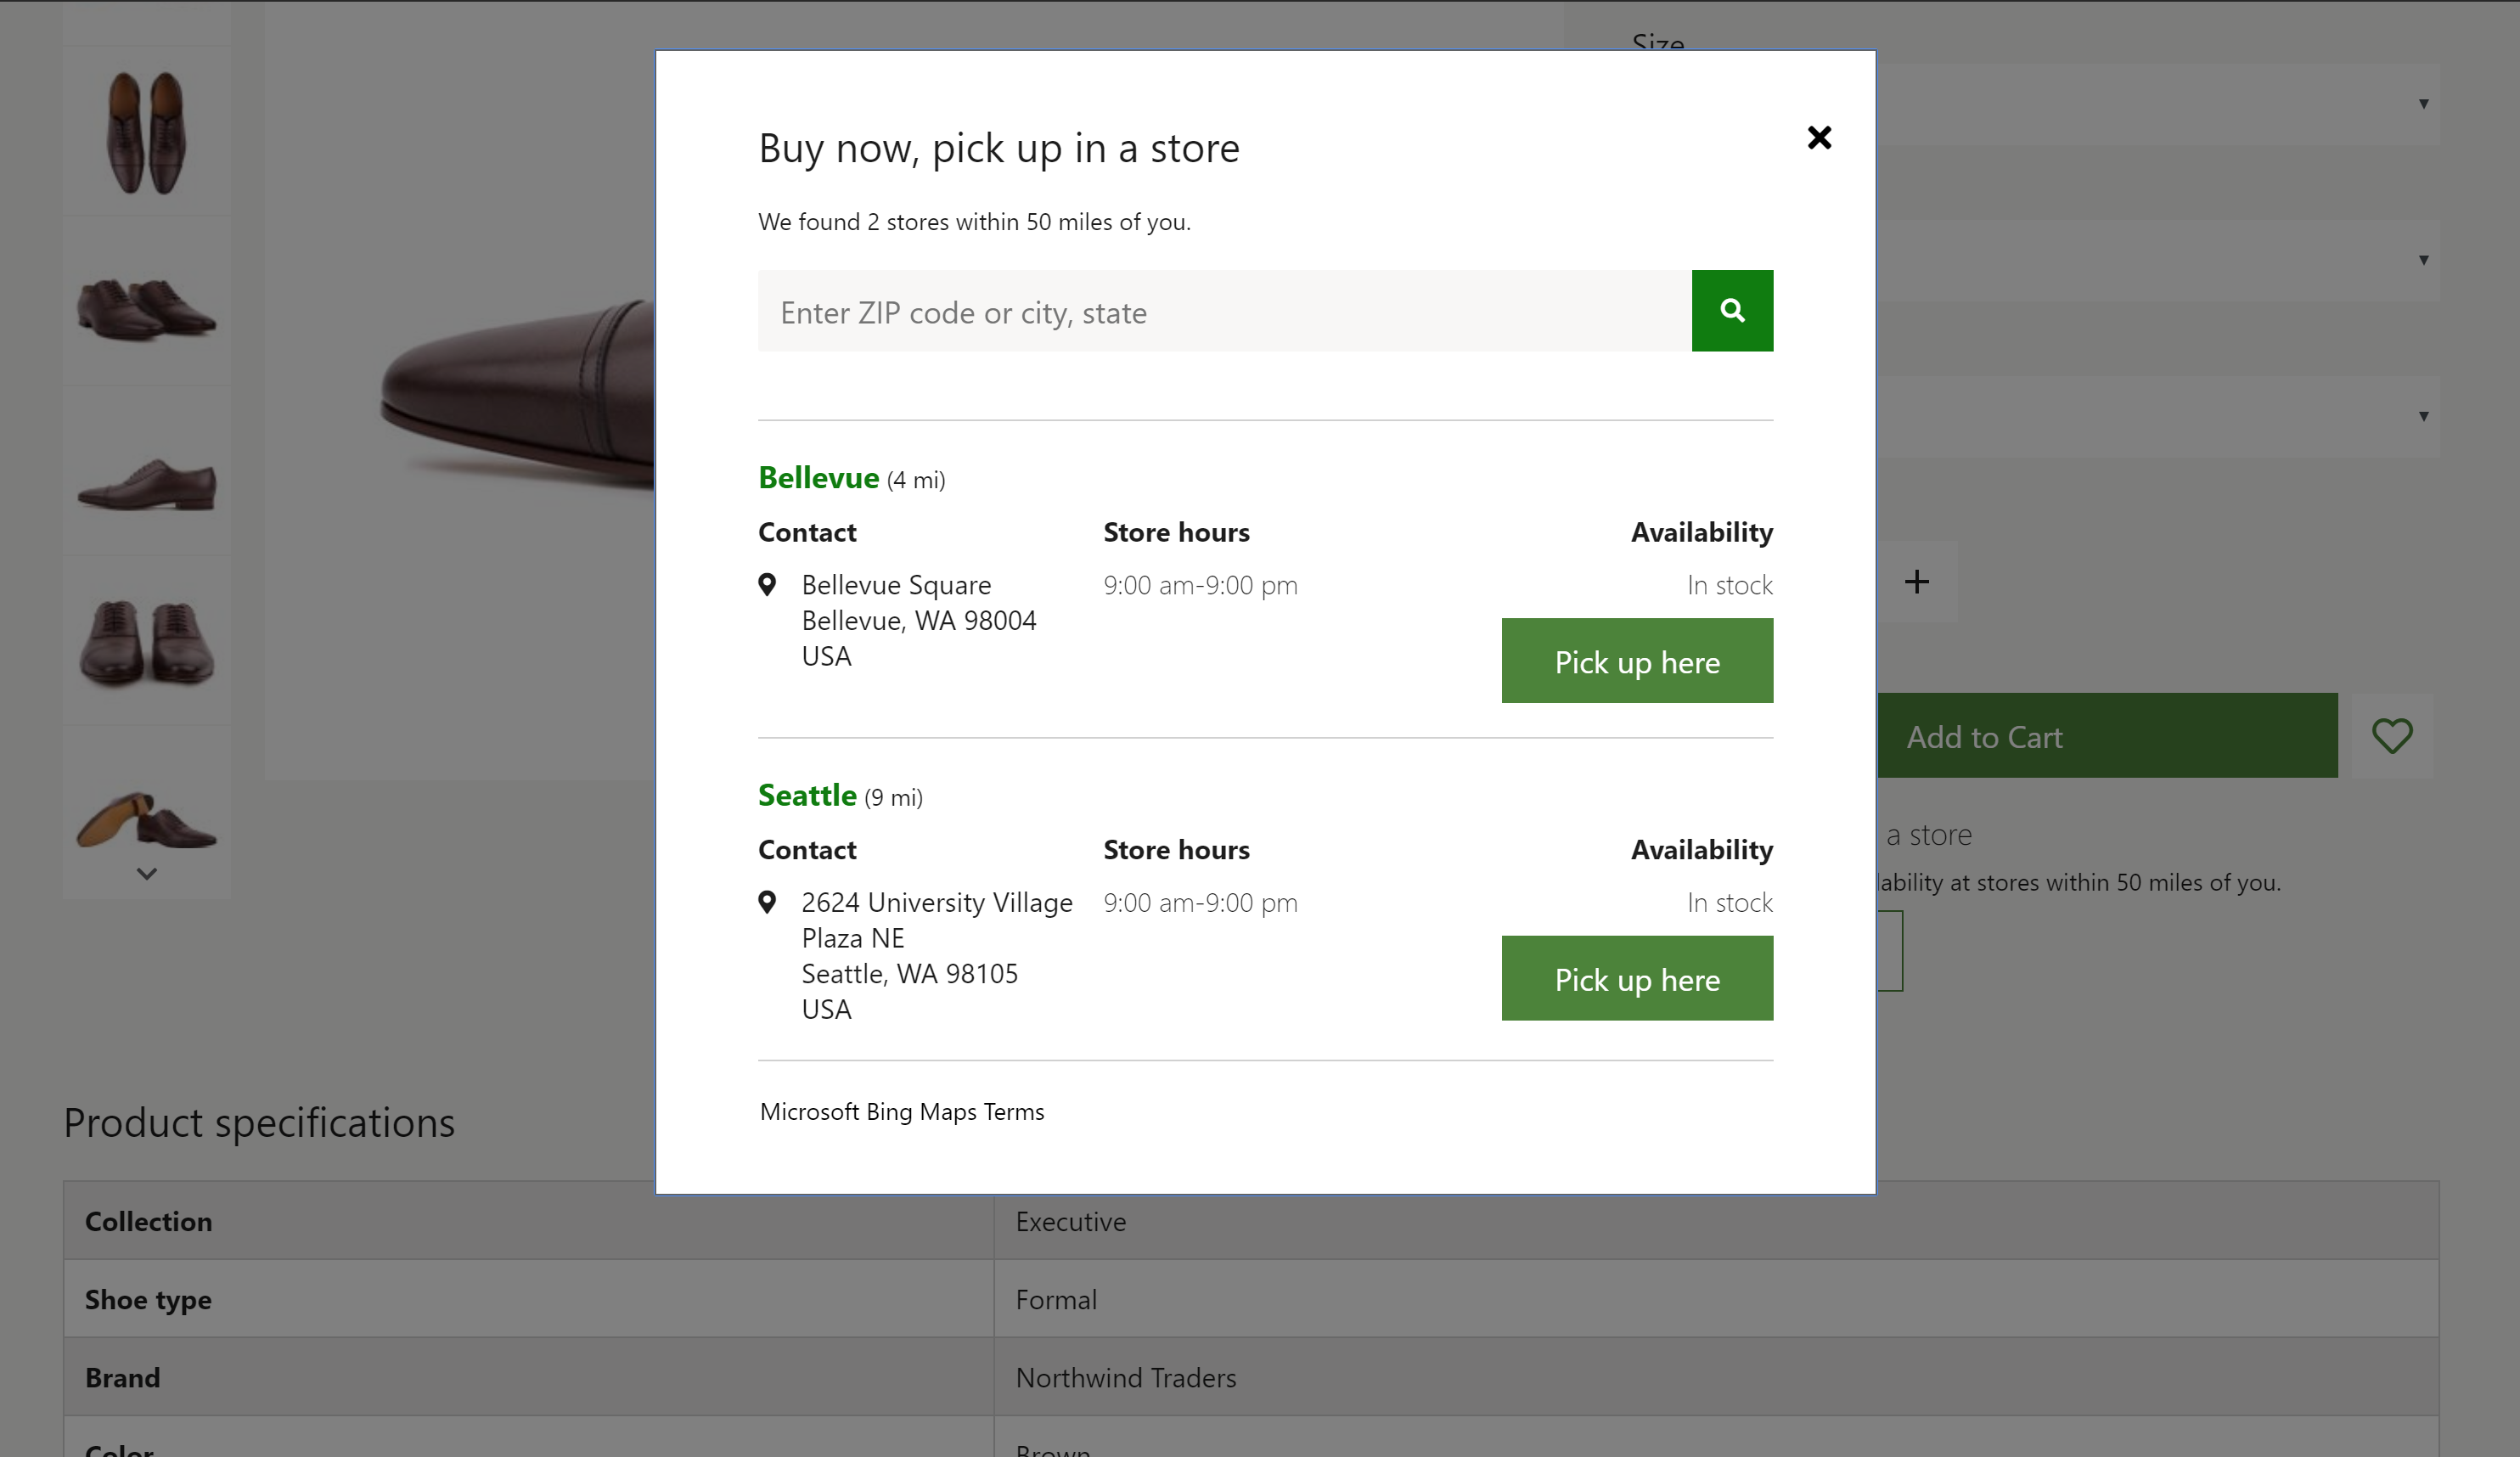Click the scroll down arrow for thumbnails

coord(146,875)
